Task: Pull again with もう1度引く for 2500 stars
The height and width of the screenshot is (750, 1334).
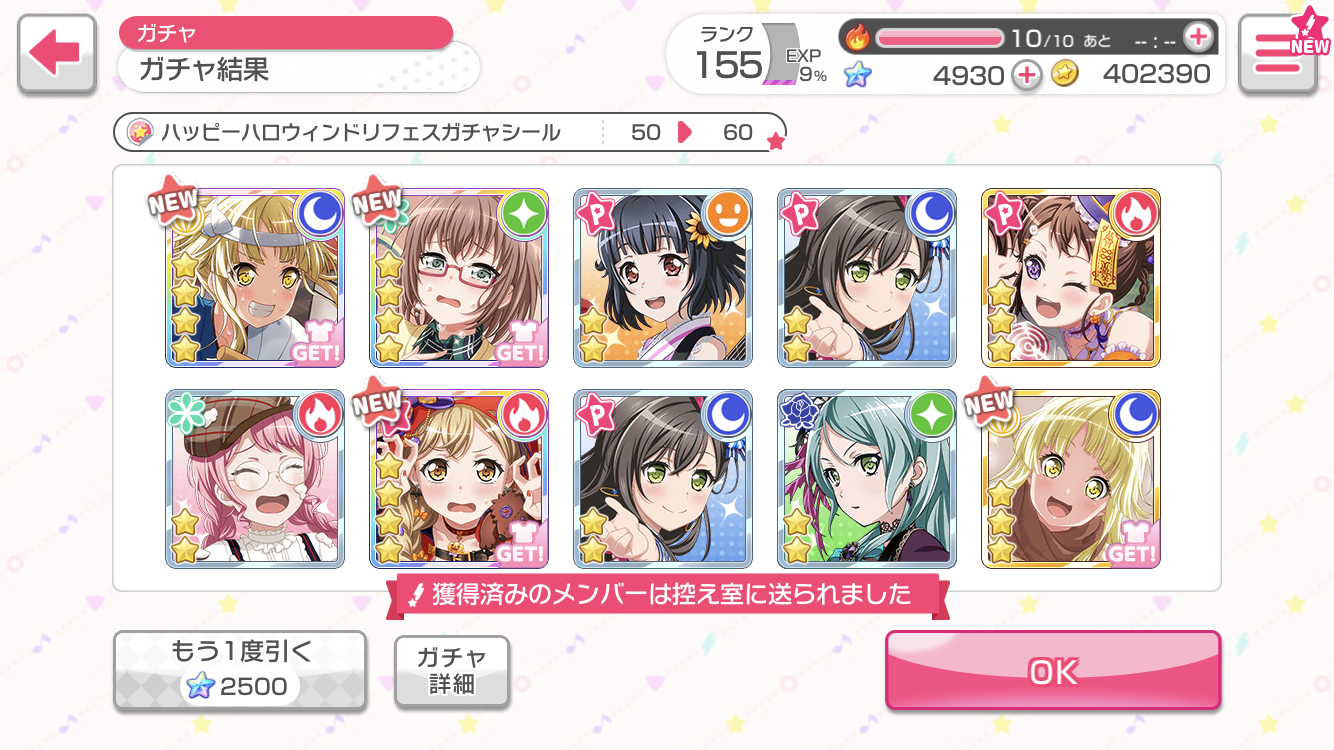Action: [x=240, y=671]
